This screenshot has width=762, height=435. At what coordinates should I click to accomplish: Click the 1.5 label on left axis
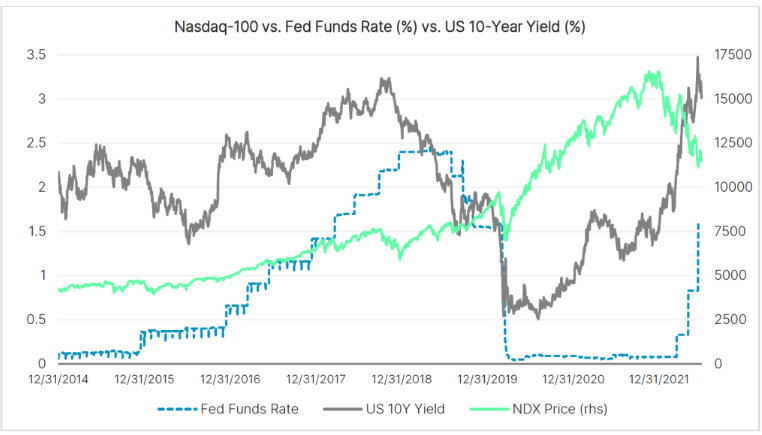click(x=36, y=231)
